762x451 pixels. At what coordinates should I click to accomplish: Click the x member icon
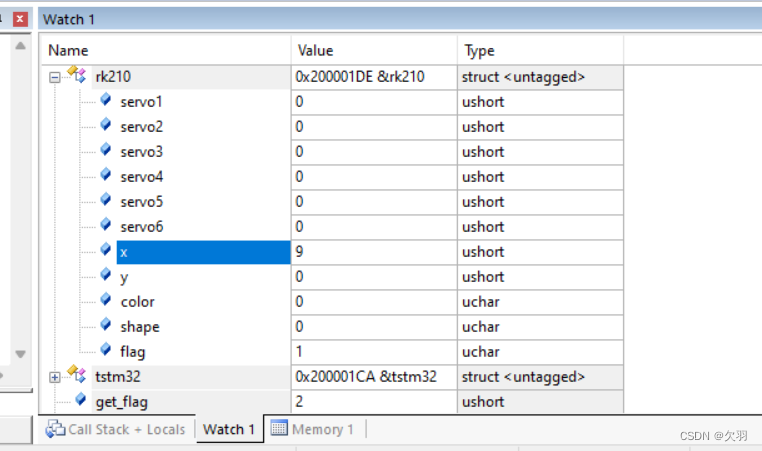click(x=106, y=250)
